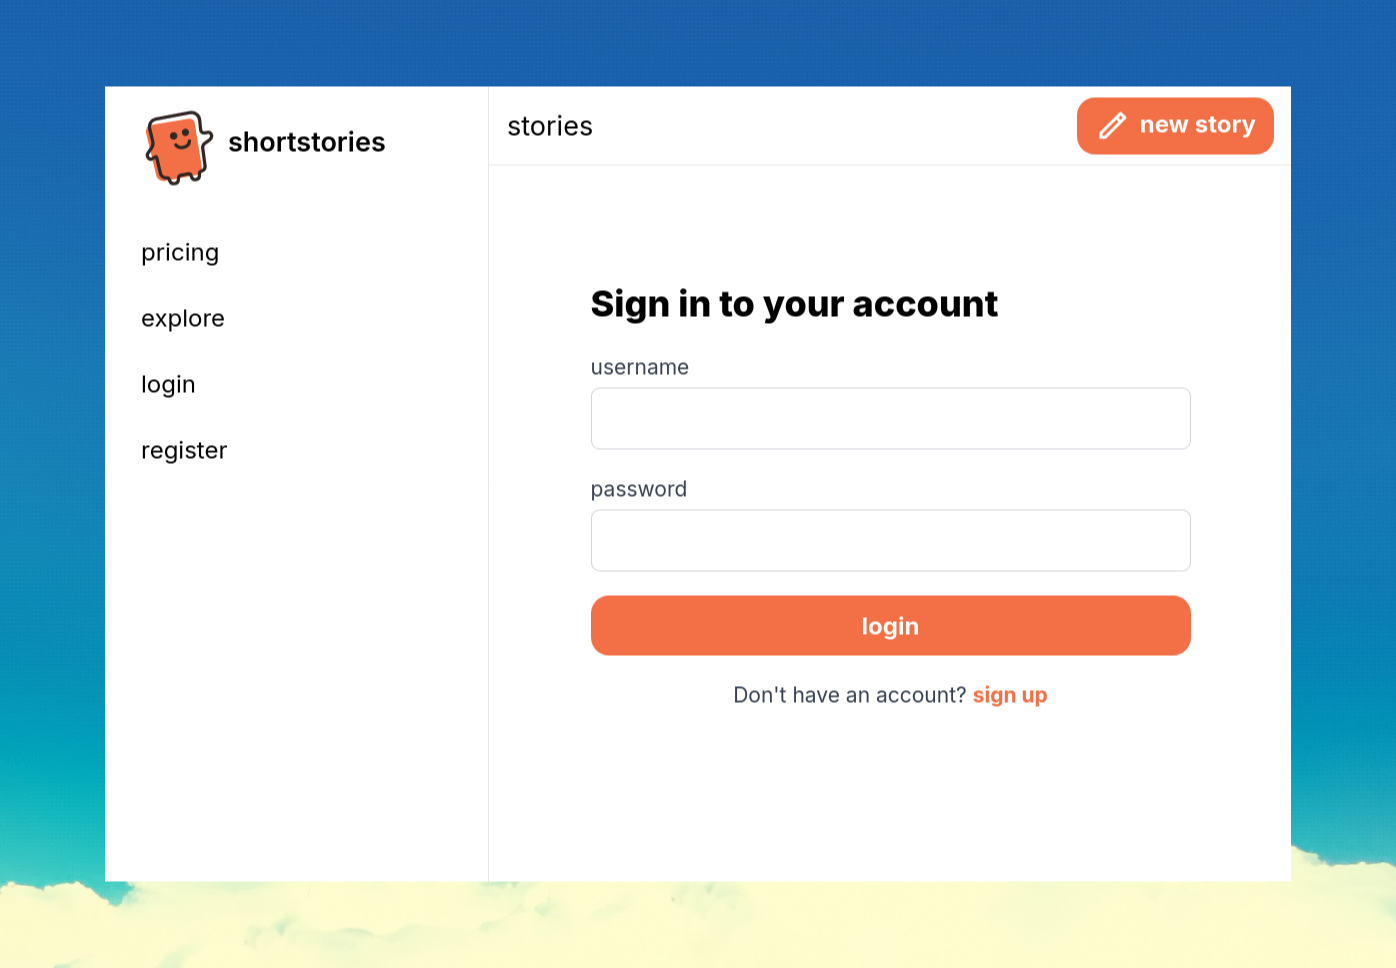
Task: Focus the username input field
Action: click(x=890, y=419)
